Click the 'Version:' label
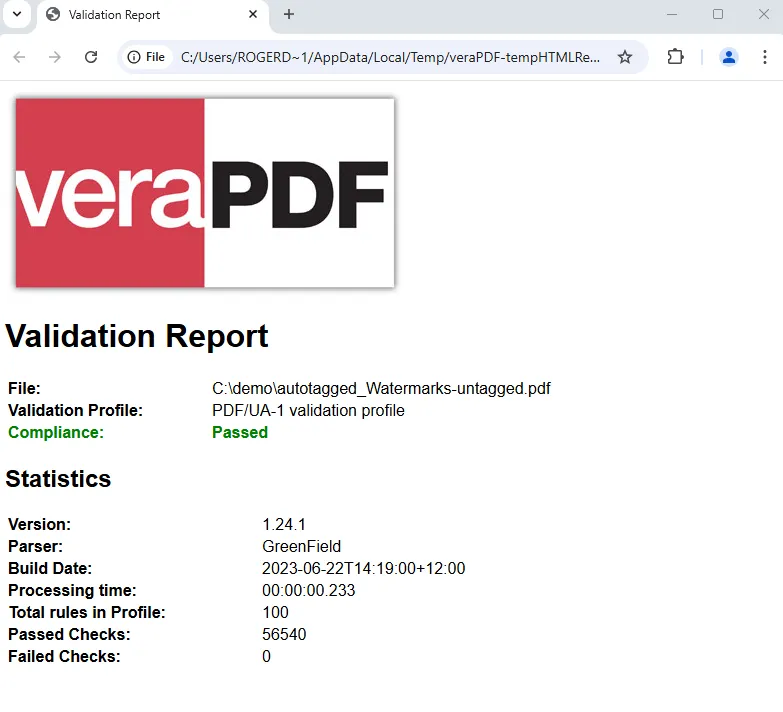783x712 pixels. (39, 524)
